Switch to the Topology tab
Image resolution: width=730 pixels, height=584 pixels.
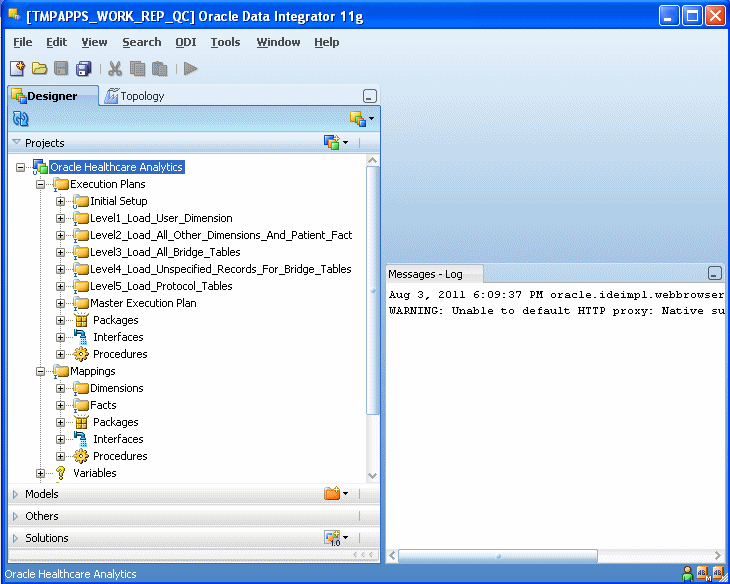coord(134,96)
